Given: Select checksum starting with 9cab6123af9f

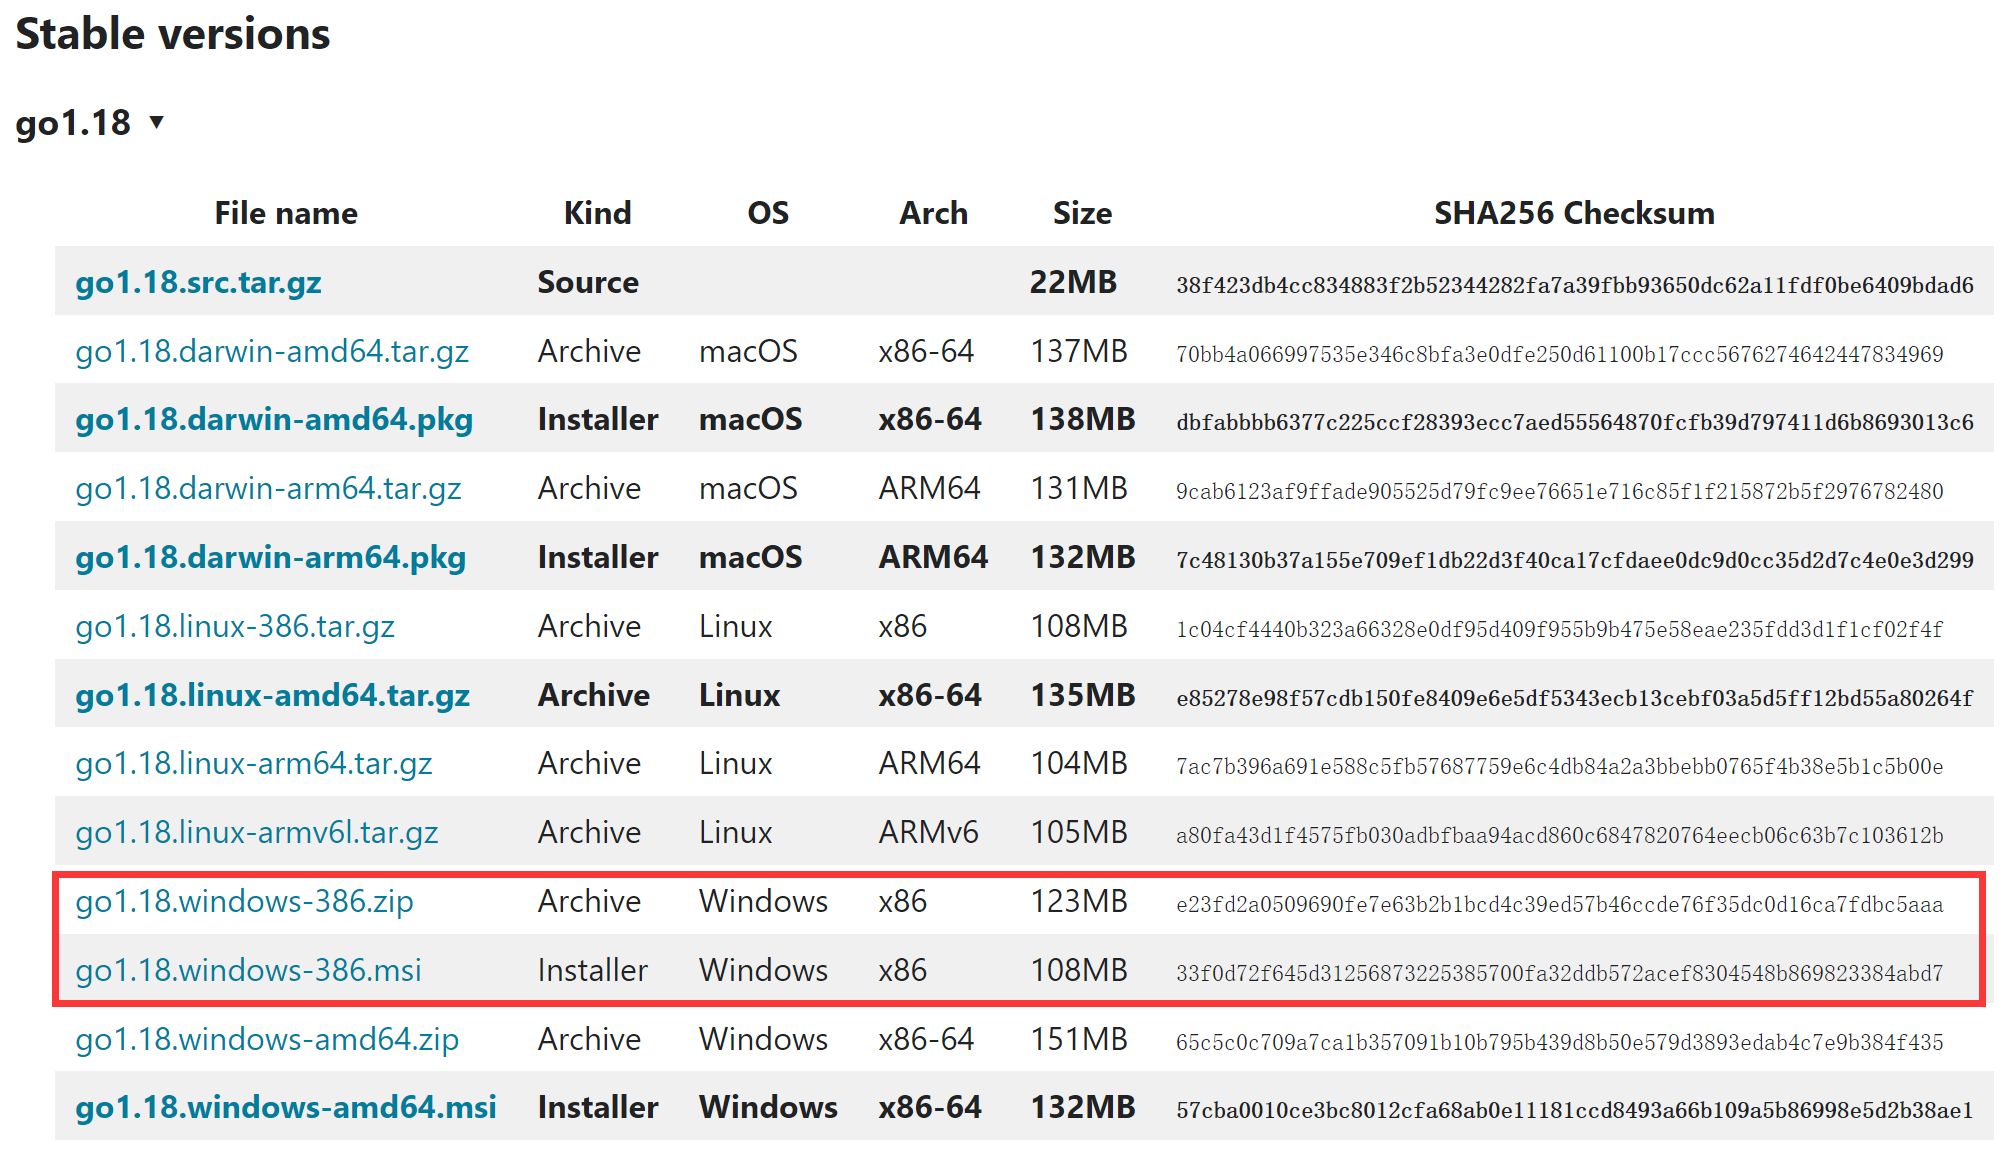Looking at the screenshot, I should click(x=1560, y=491).
